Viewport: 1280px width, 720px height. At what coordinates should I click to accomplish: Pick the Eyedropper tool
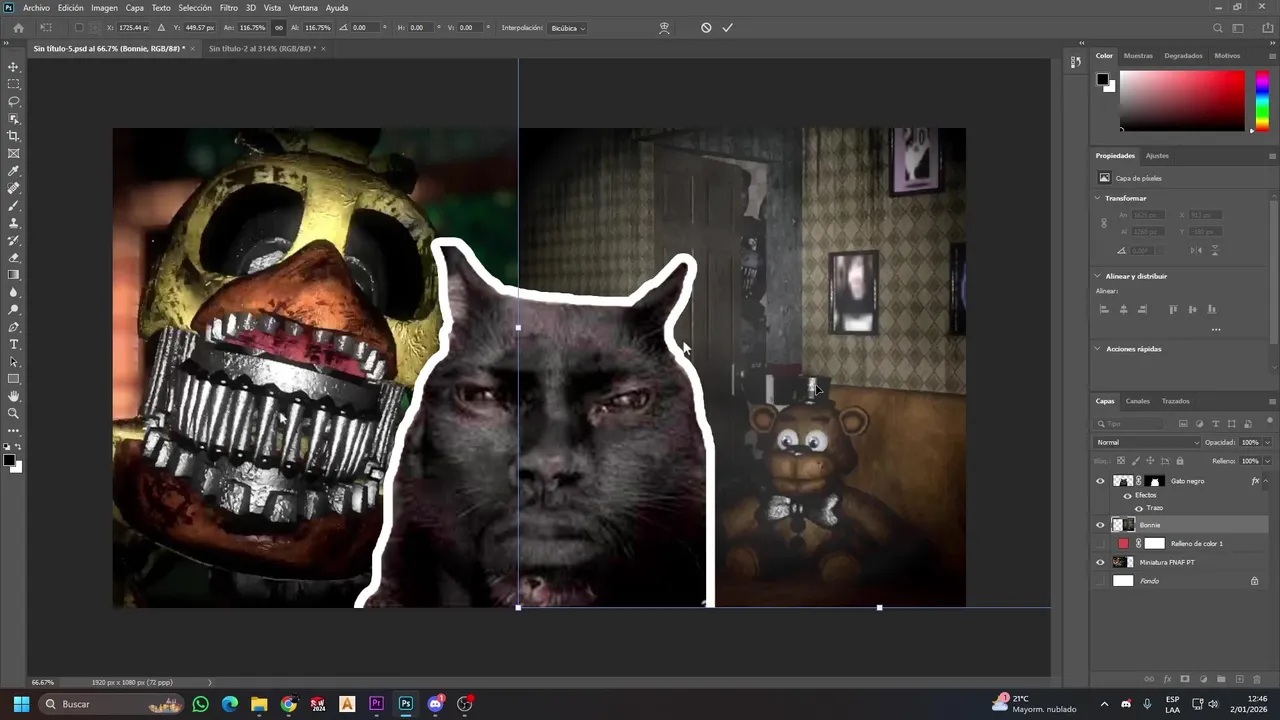tap(14, 171)
